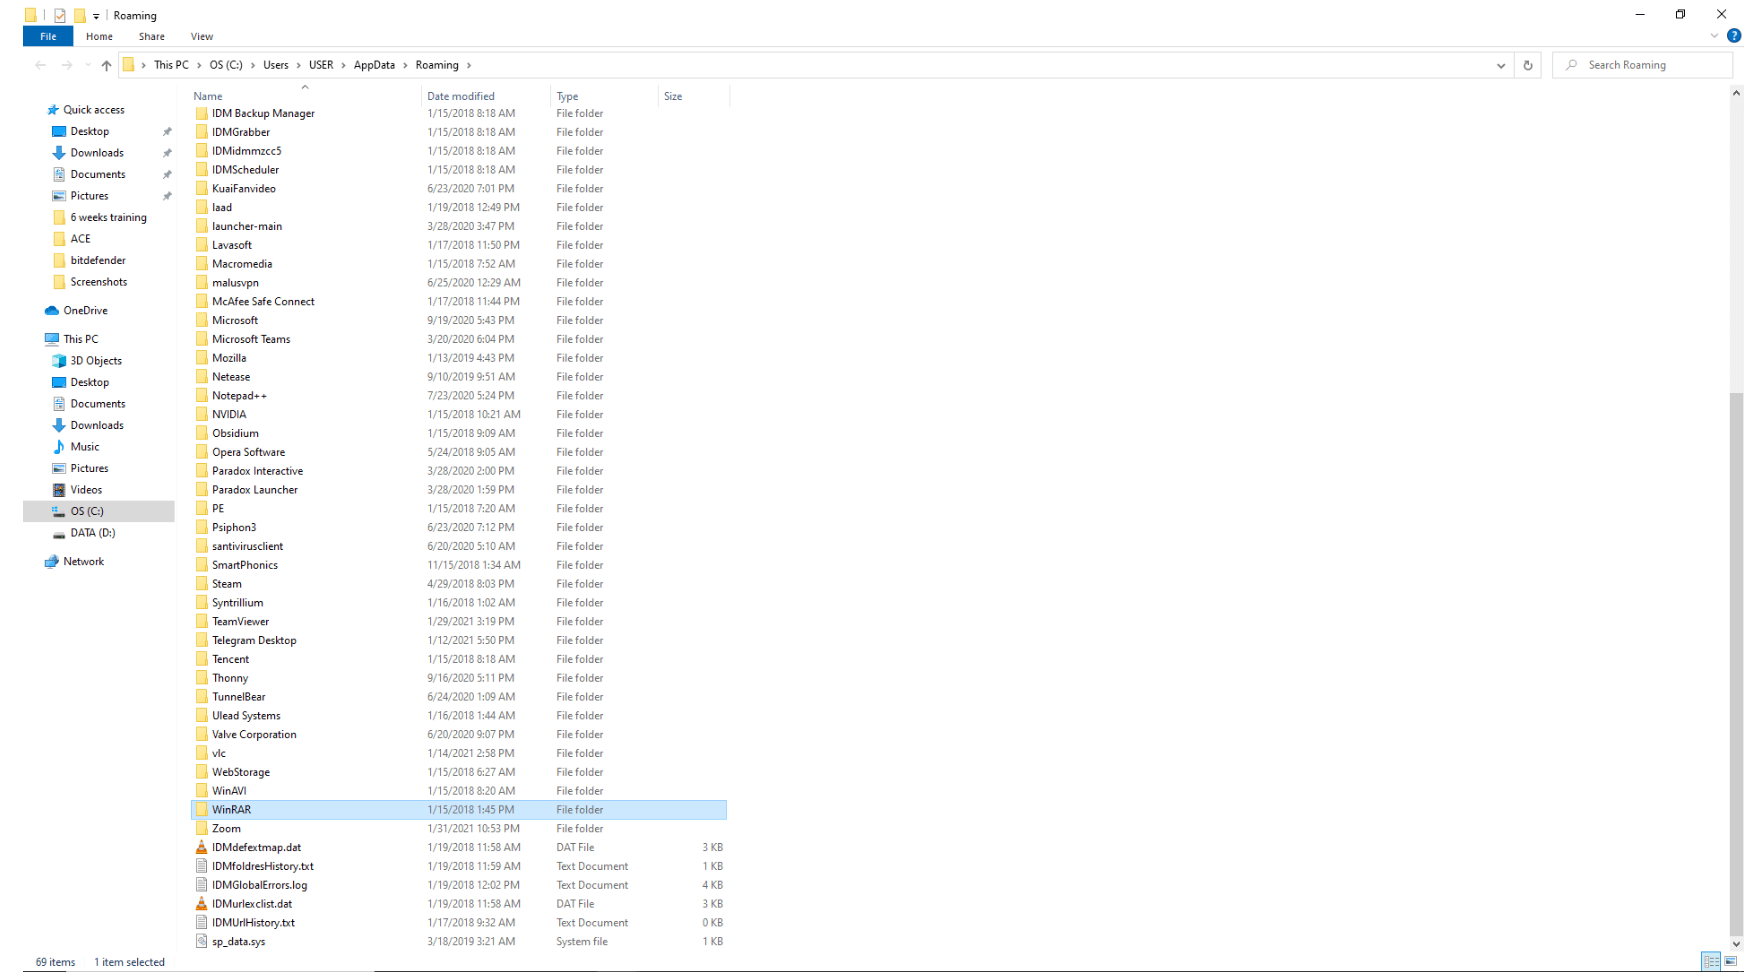The width and height of the screenshot is (1744, 972).
Task: Select the Mozilla folder
Action: 229,358
